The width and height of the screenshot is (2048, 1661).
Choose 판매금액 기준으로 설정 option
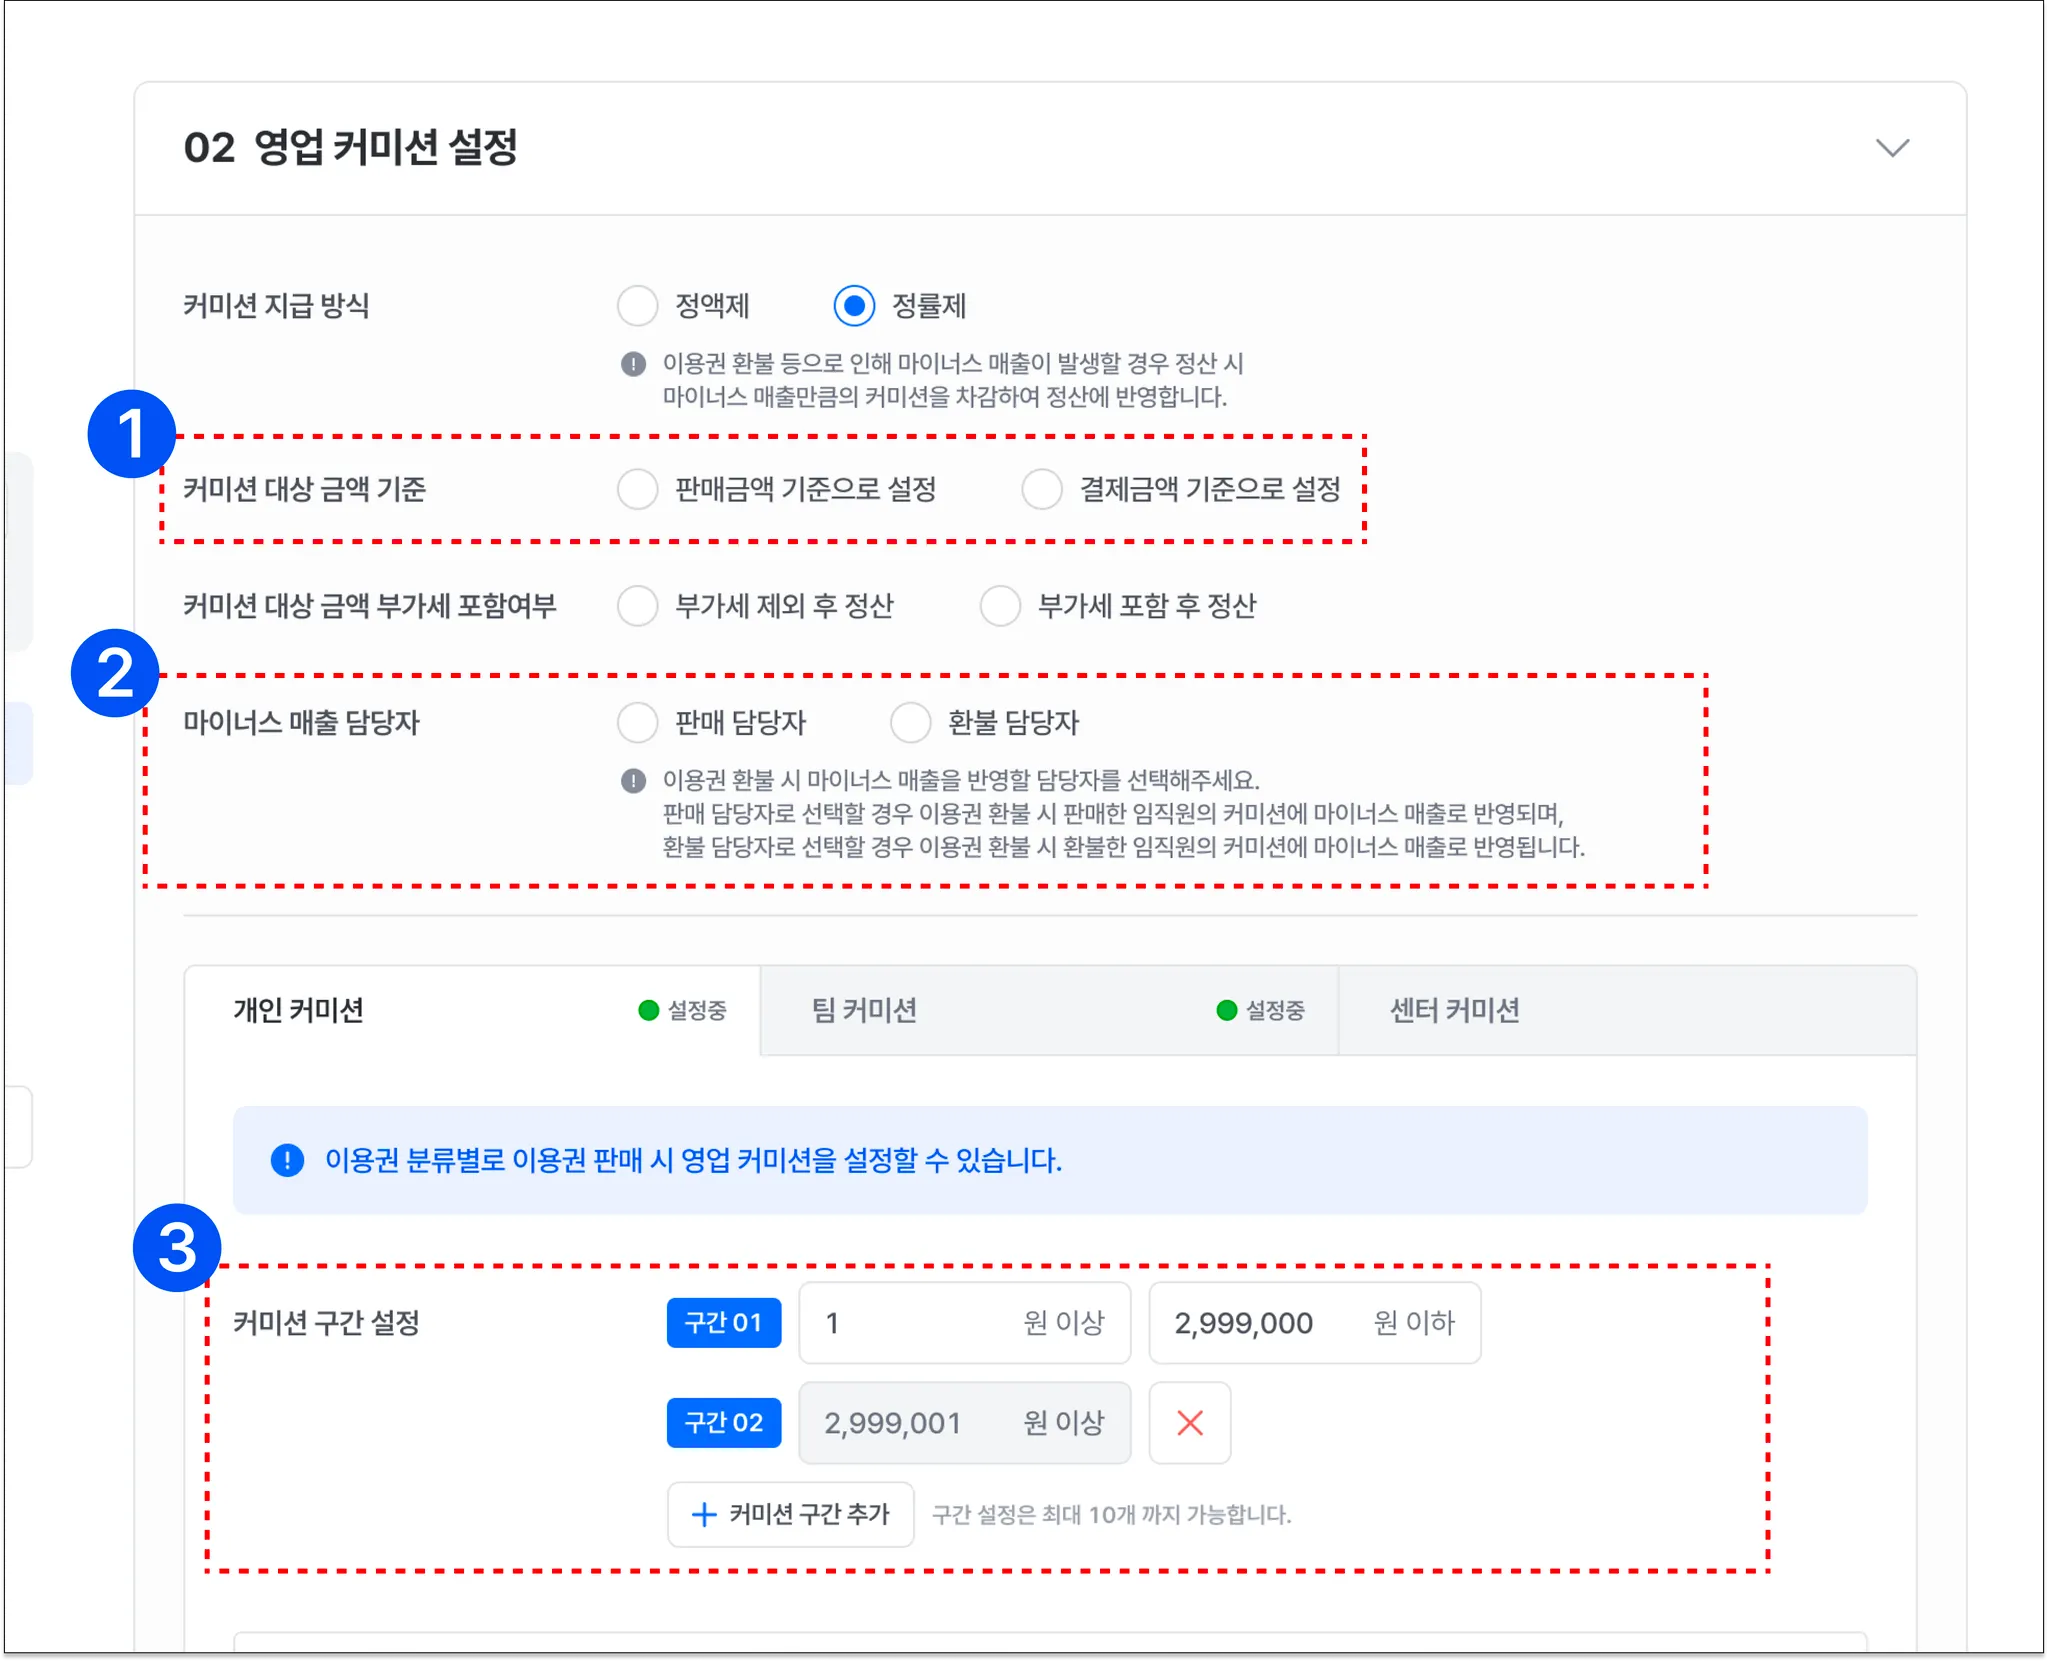[x=637, y=489]
